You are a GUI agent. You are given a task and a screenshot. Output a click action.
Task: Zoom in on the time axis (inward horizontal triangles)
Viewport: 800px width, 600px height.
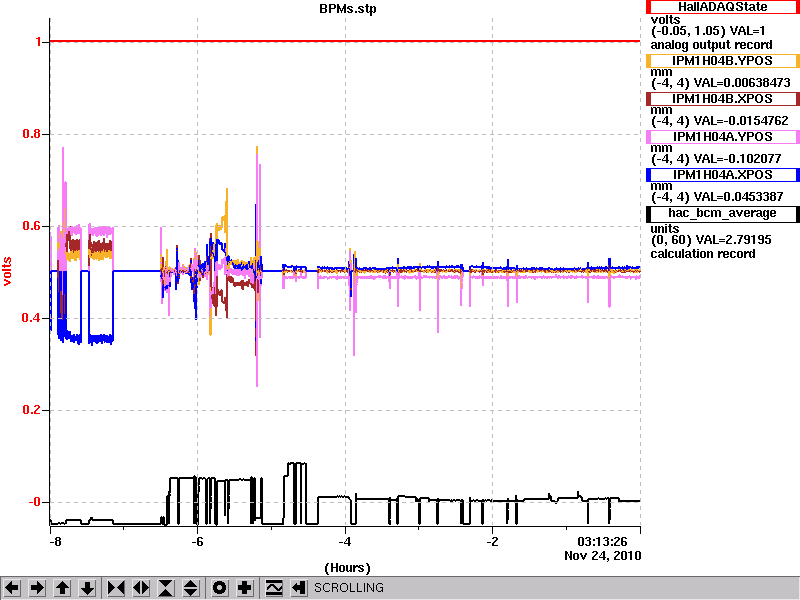(x=116, y=588)
